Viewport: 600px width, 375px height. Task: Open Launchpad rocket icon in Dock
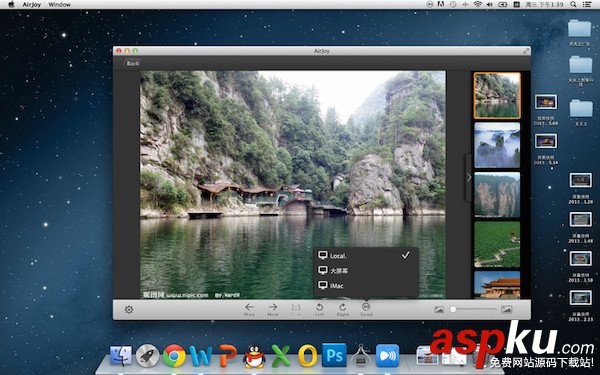pos(147,356)
